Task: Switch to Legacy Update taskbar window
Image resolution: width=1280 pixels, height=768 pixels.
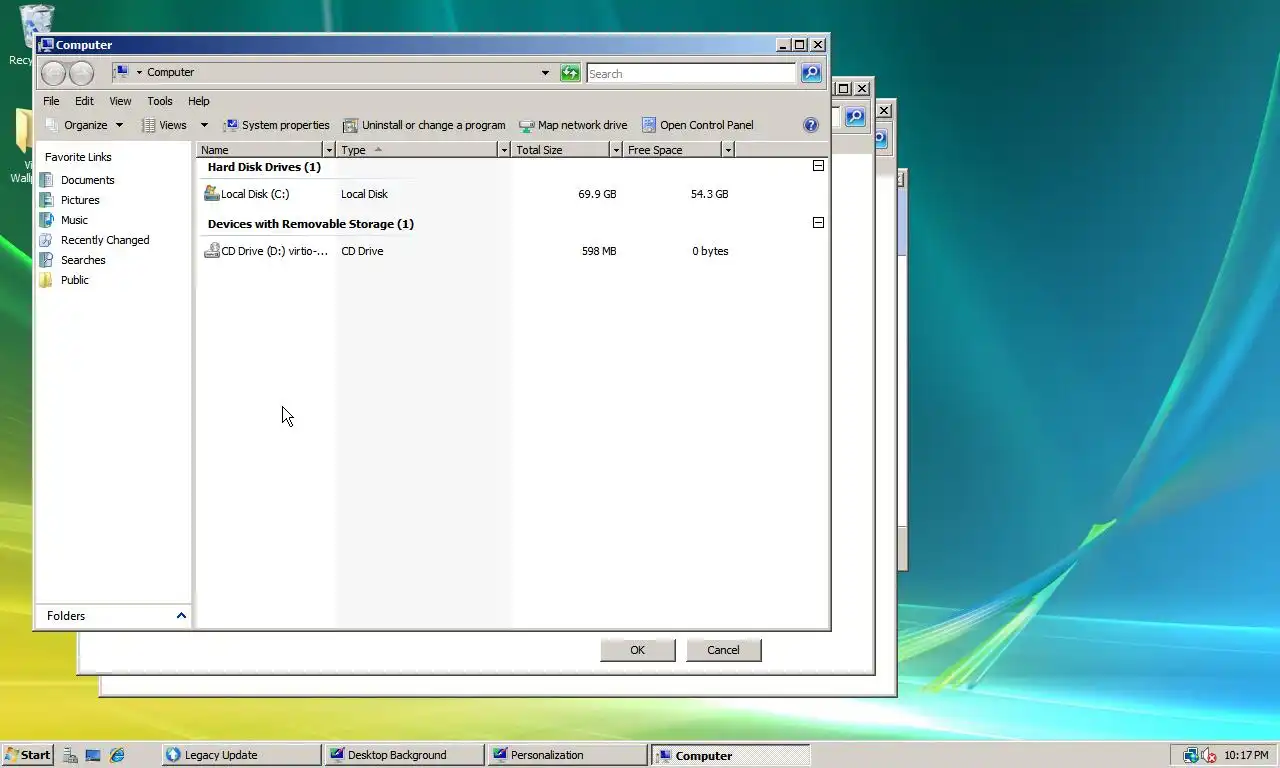Action: pyautogui.click(x=241, y=755)
